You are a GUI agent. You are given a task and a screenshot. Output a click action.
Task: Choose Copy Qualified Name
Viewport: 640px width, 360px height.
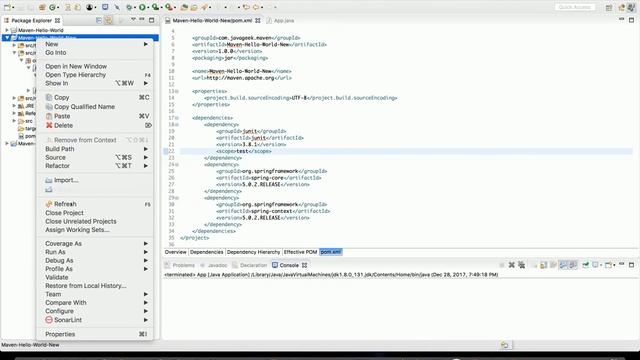[x=95, y=107]
